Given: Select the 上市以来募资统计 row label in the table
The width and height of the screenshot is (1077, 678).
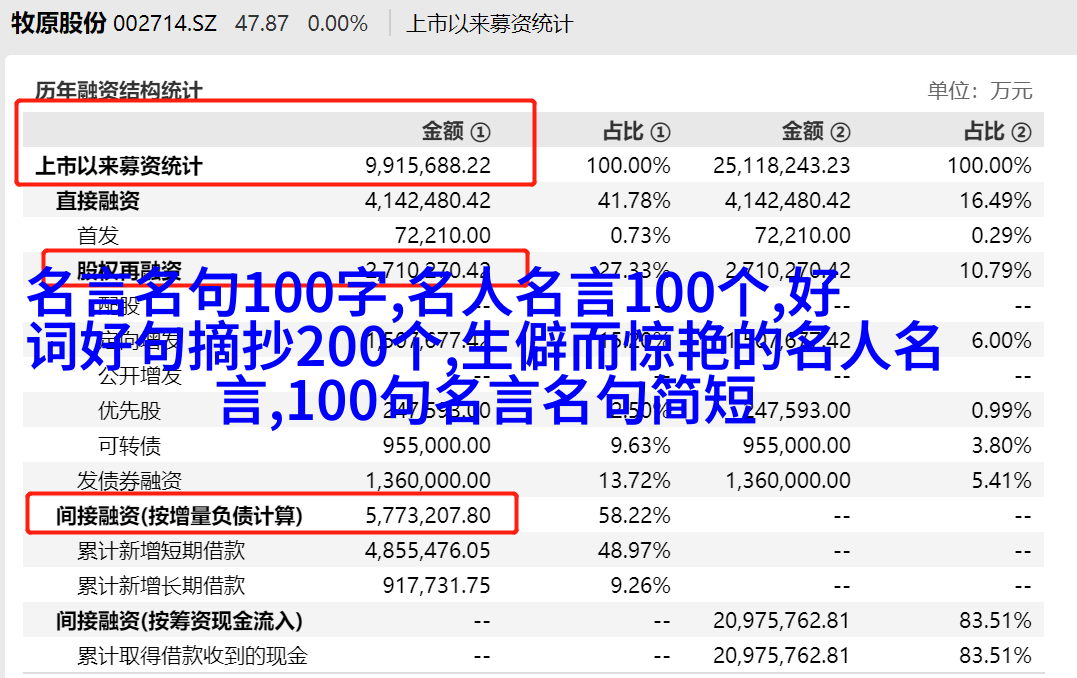Looking at the screenshot, I should [x=119, y=166].
